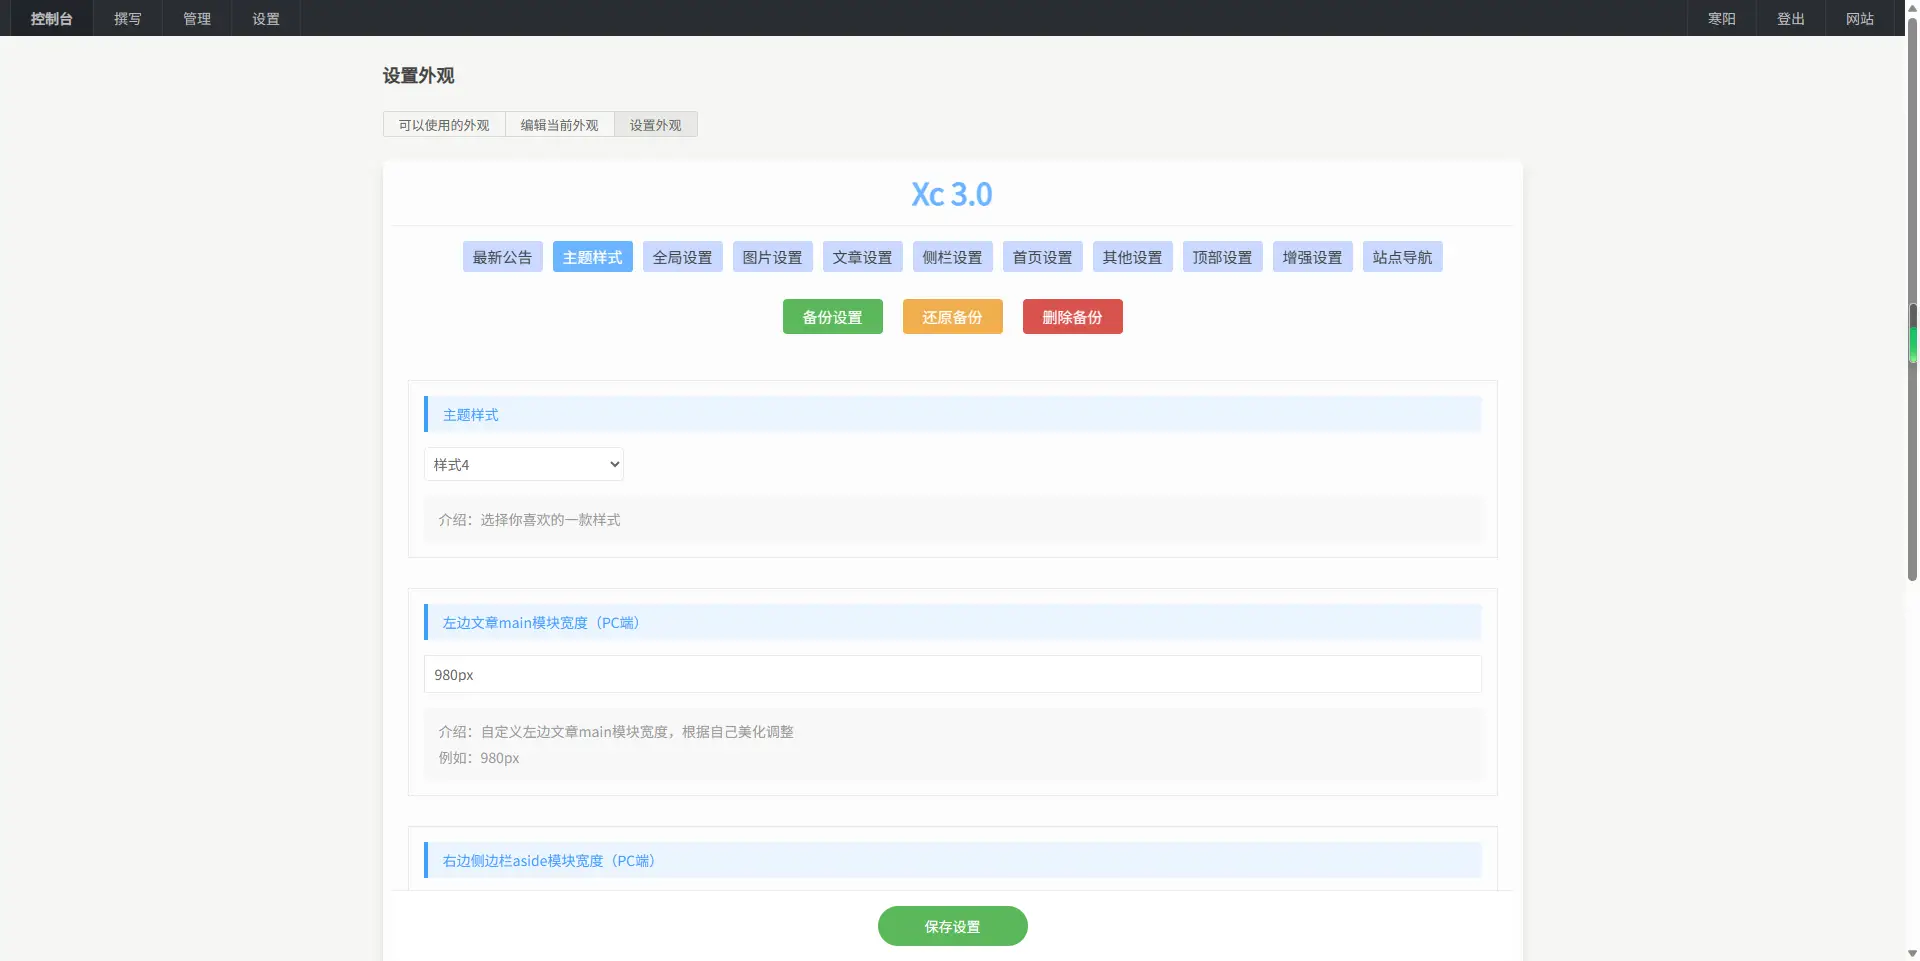Go to 站点导航 section
The height and width of the screenshot is (961, 1920).
(x=1402, y=257)
